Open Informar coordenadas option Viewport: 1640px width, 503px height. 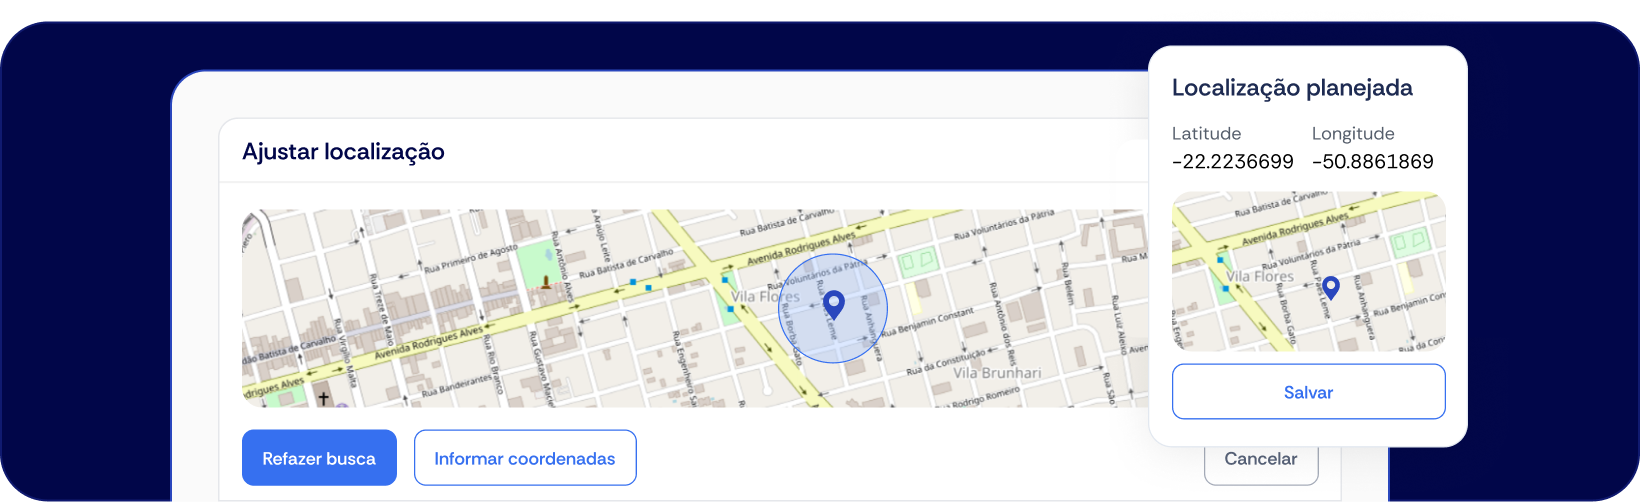click(x=525, y=458)
